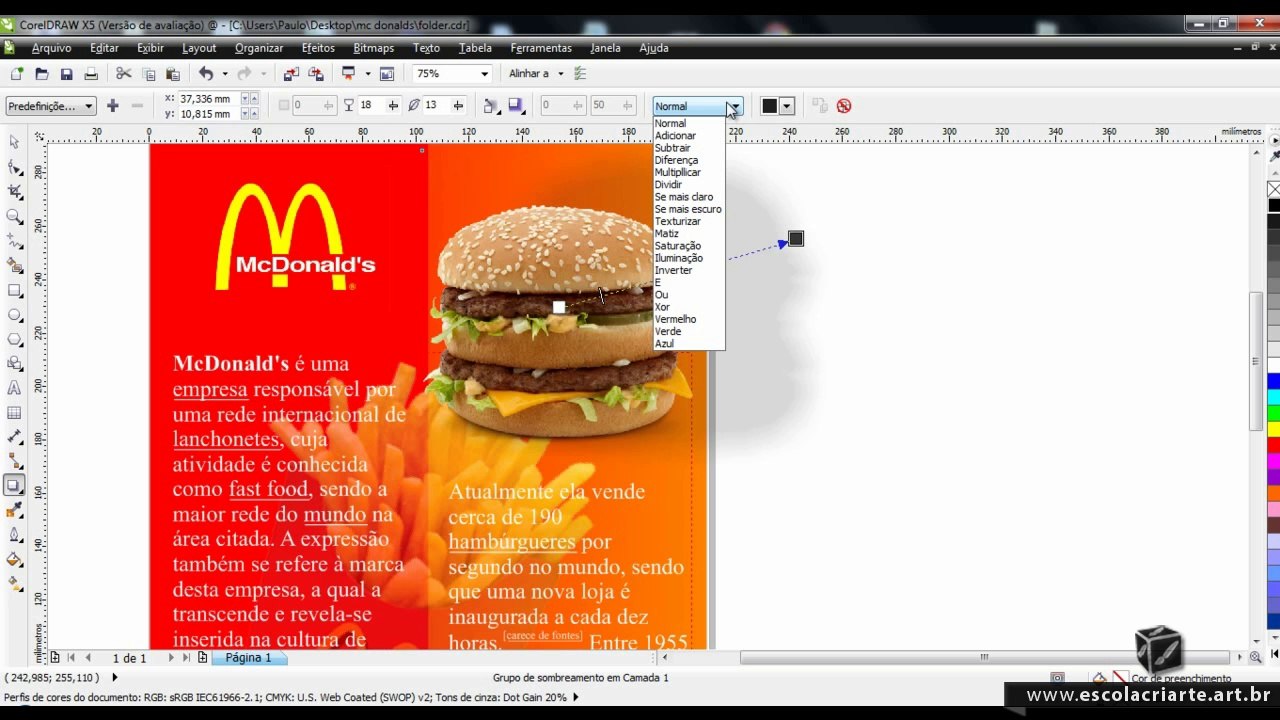Expand the Alinhar a snap dropdown
The width and height of the screenshot is (1280, 720).
click(560, 74)
